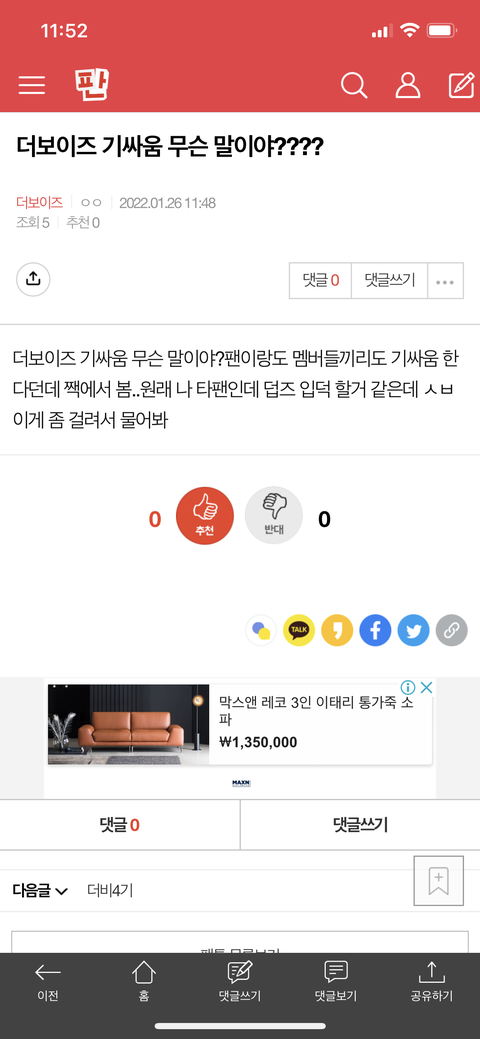Tap the Pann logo
This screenshot has width=480, height=1039.
pyautogui.click(x=92, y=85)
